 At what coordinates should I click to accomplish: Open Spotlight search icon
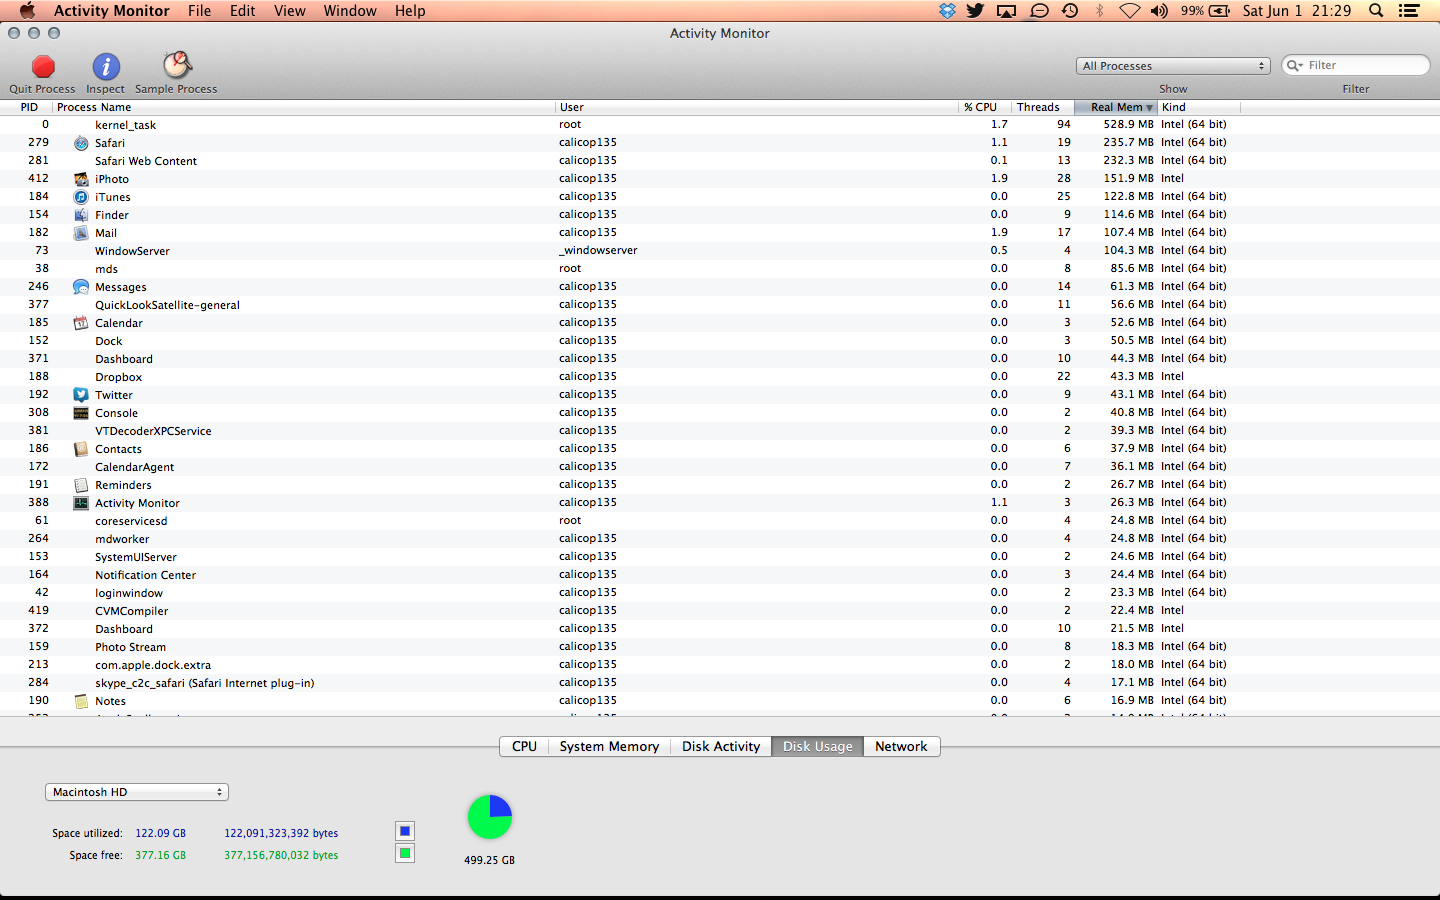pos(1376,11)
